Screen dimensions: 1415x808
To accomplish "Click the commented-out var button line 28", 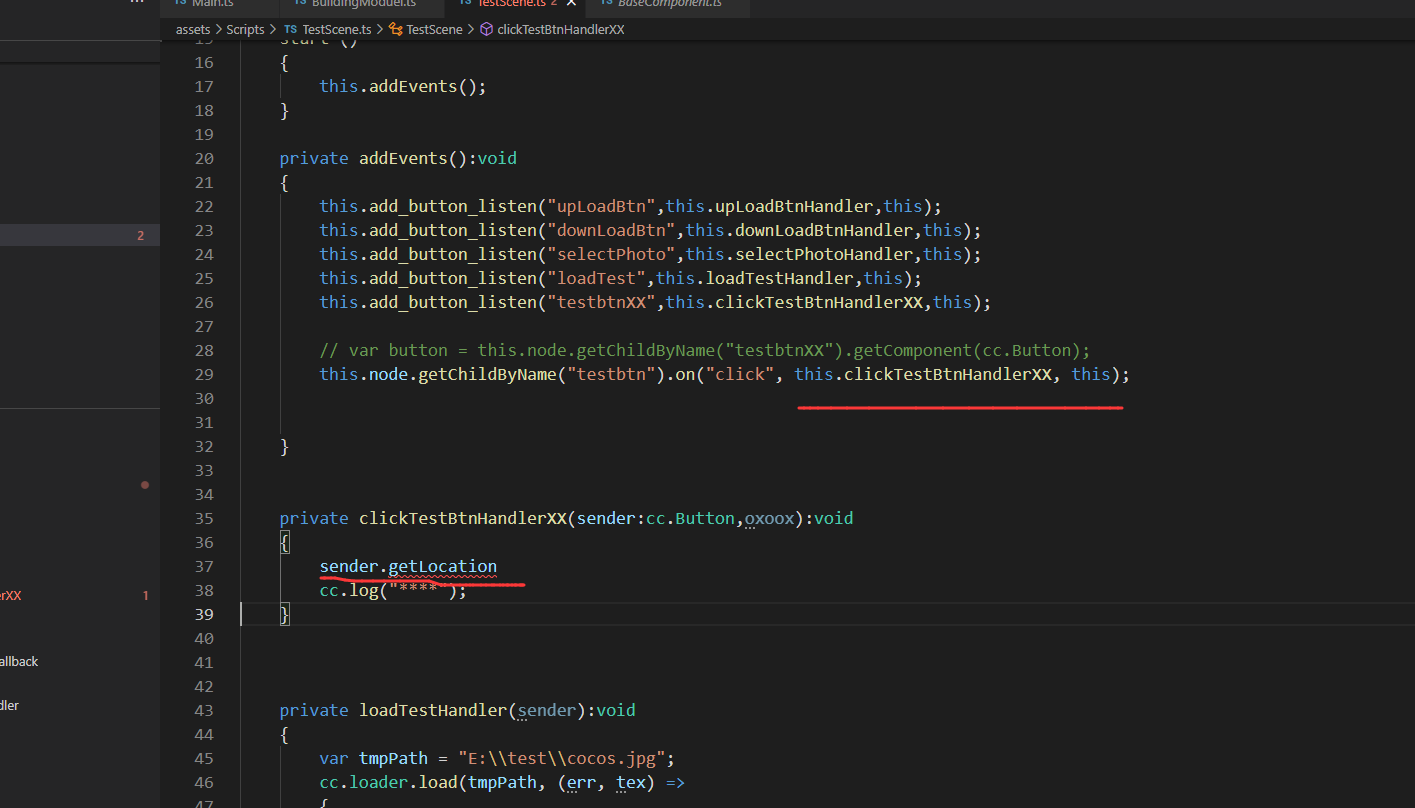I will [705, 350].
